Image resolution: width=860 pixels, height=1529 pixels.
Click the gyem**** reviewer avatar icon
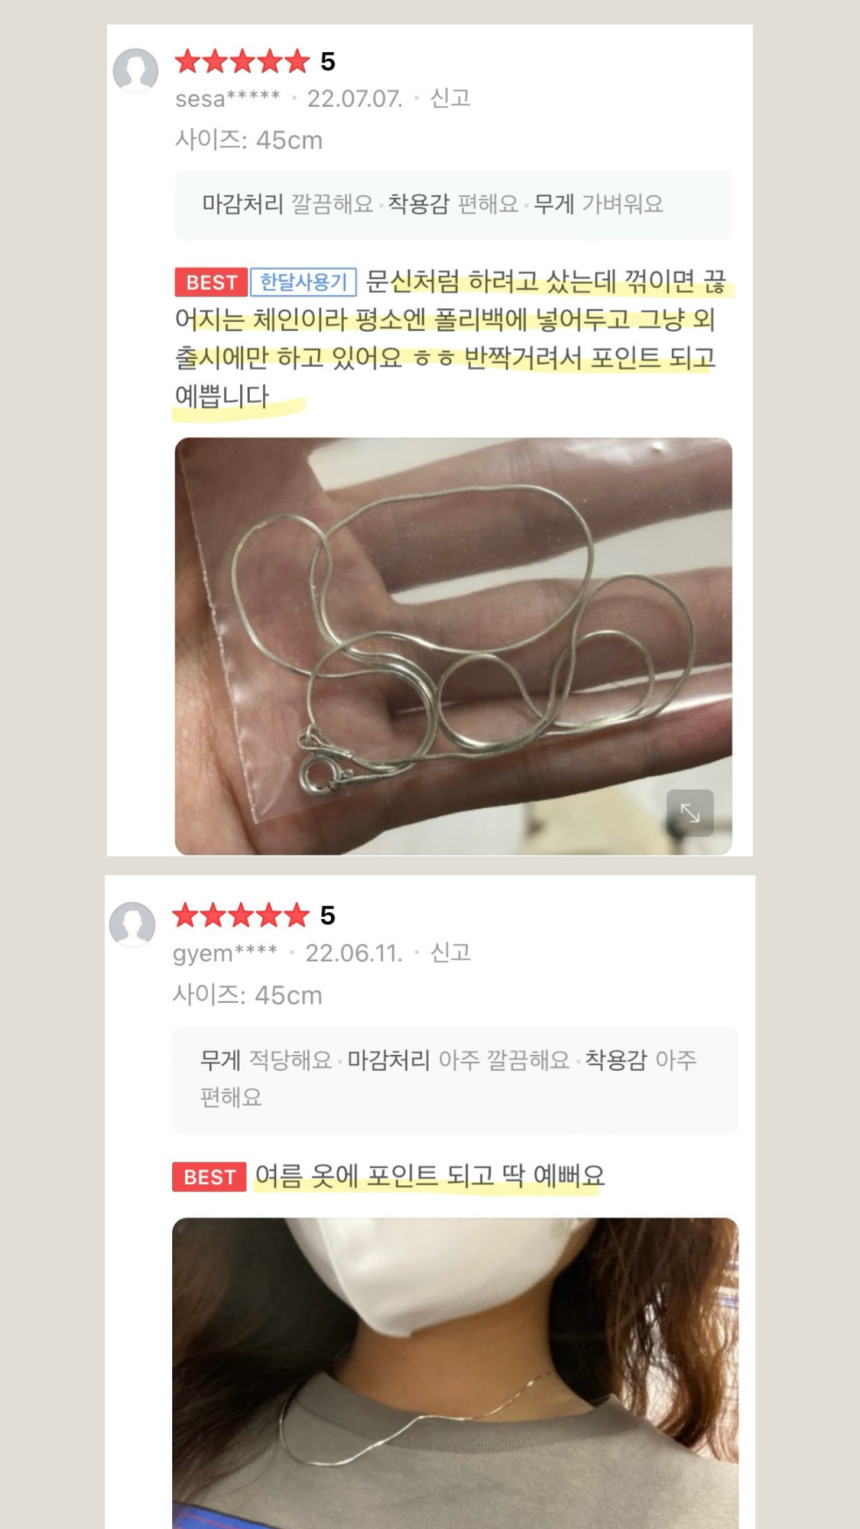(x=132, y=924)
